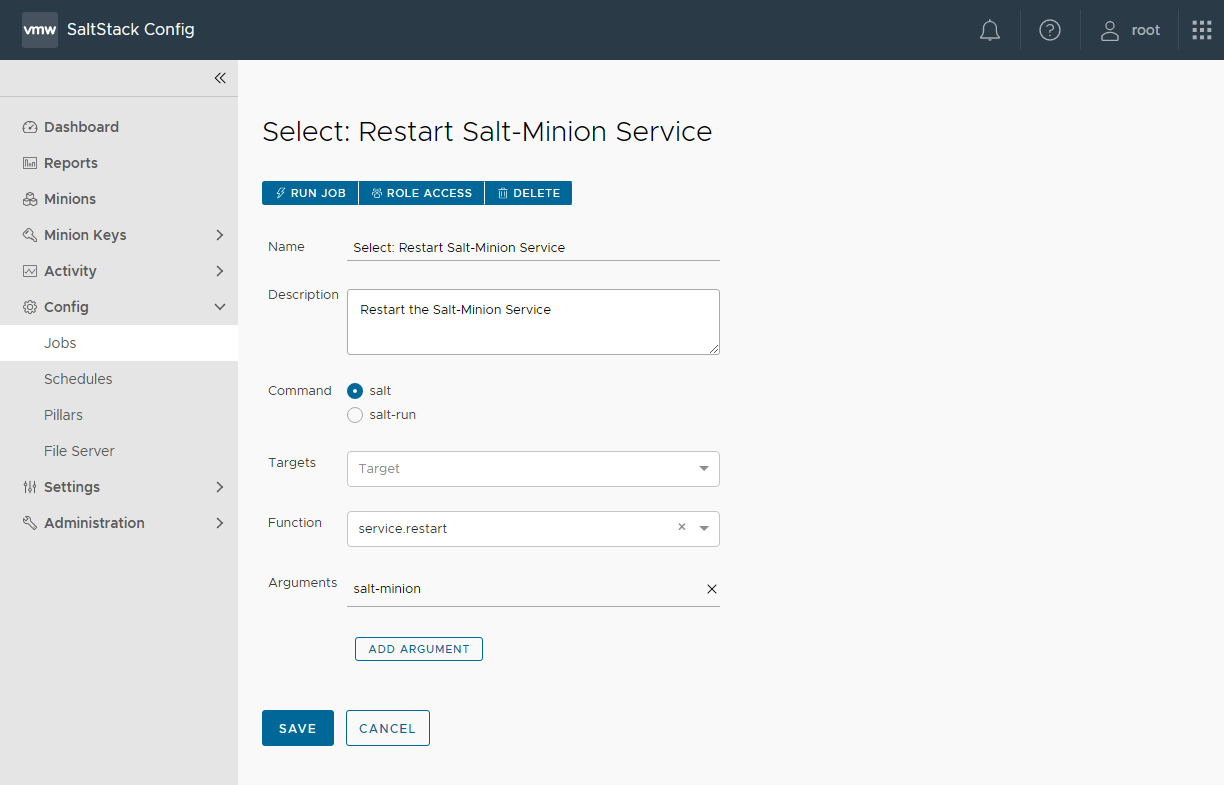
Task: Select the salt-run command radio button
Action: click(355, 415)
